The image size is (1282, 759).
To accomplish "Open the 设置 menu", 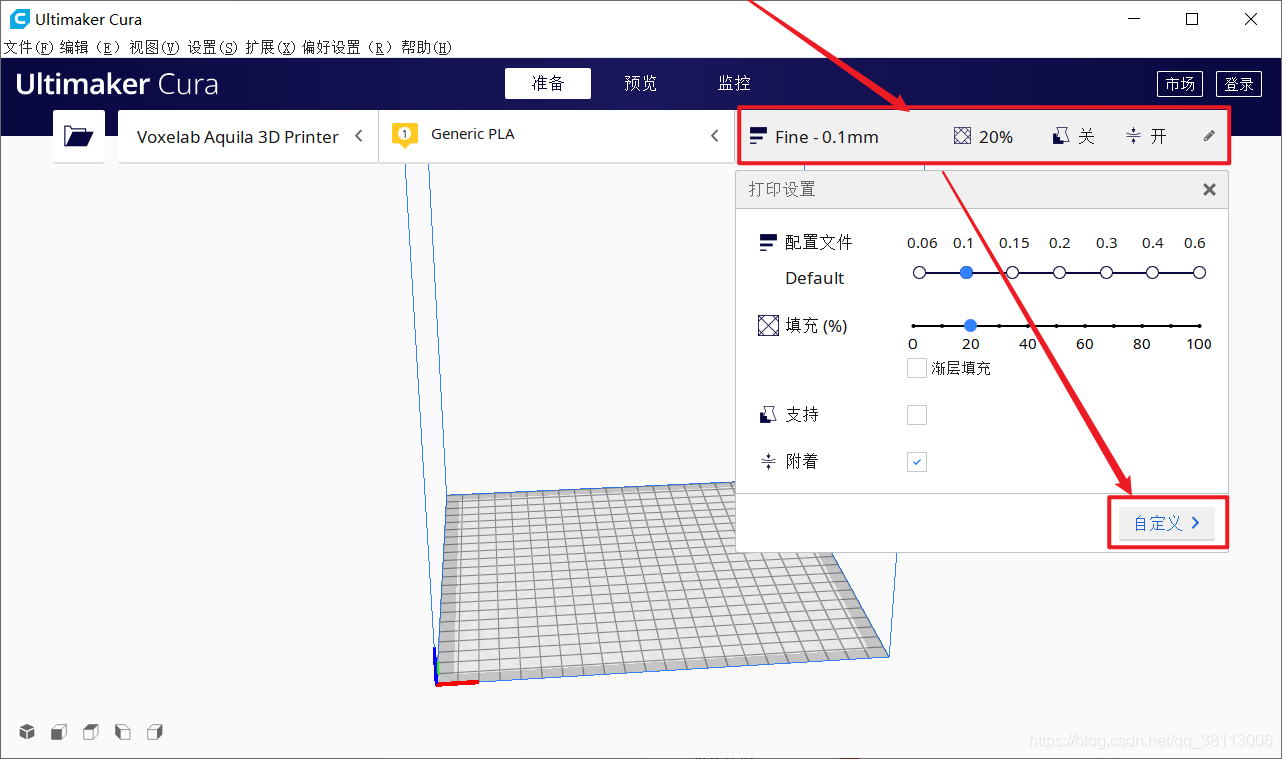I will (x=213, y=47).
